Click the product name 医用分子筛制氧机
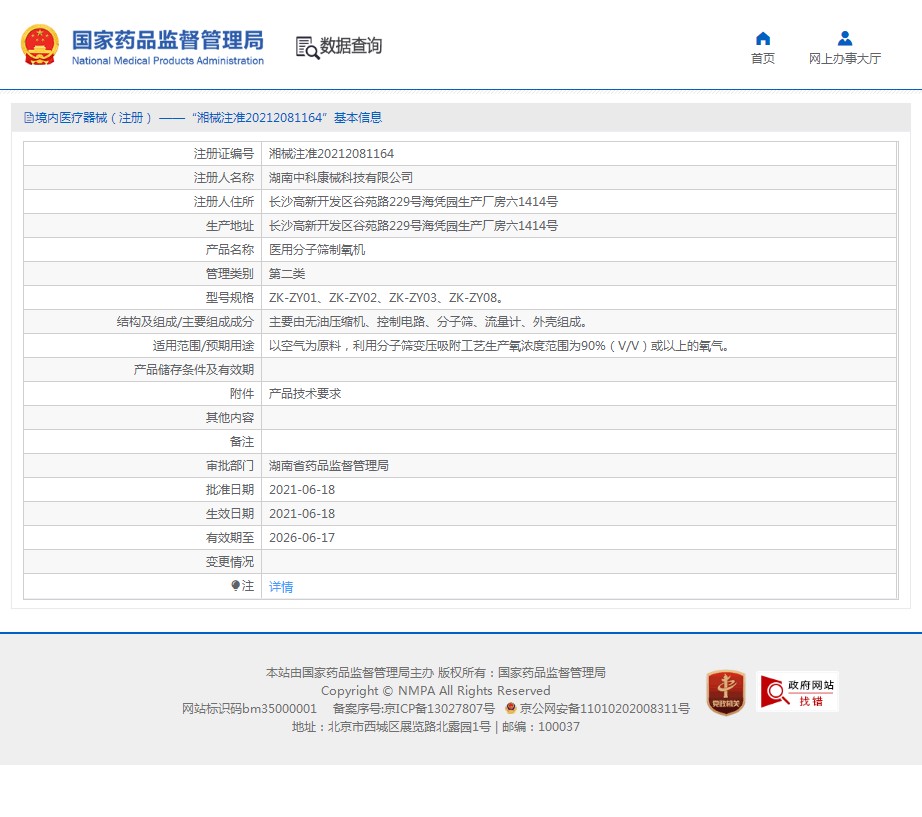This screenshot has height=817, width=922. coord(317,250)
